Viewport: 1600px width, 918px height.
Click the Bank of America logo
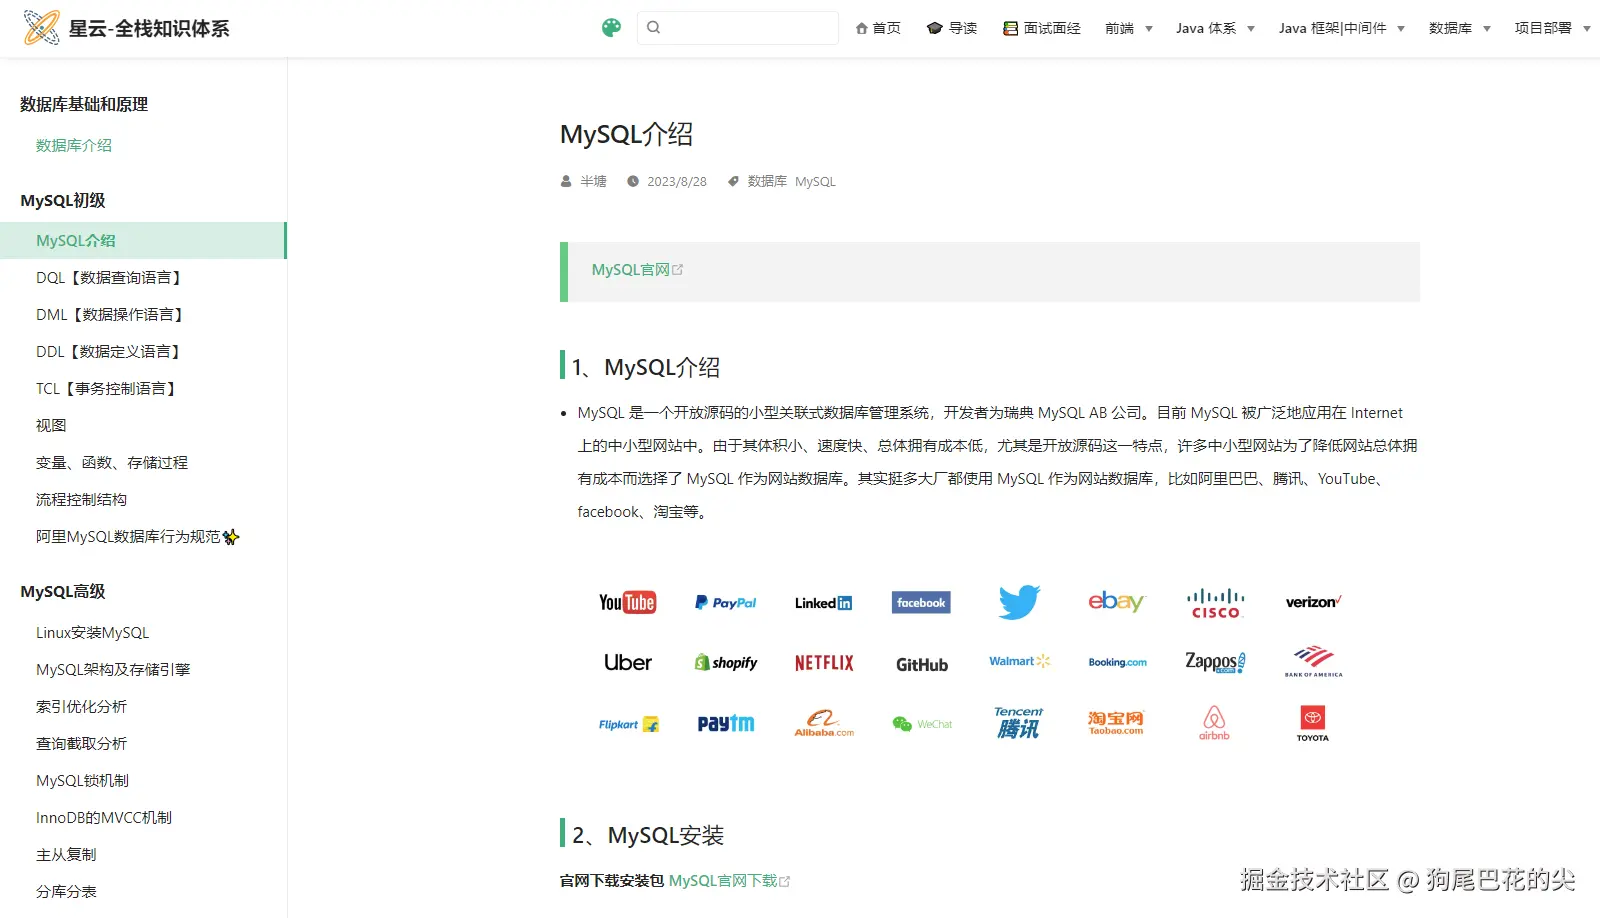click(x=1314, y=662)
